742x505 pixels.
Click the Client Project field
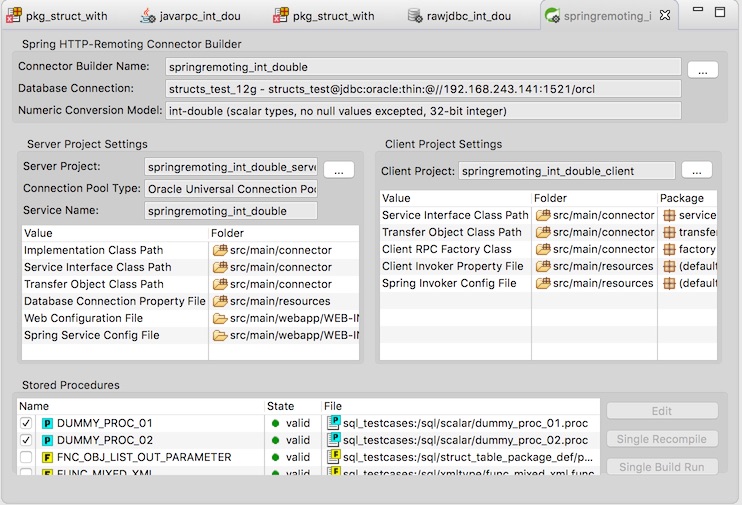566,171
